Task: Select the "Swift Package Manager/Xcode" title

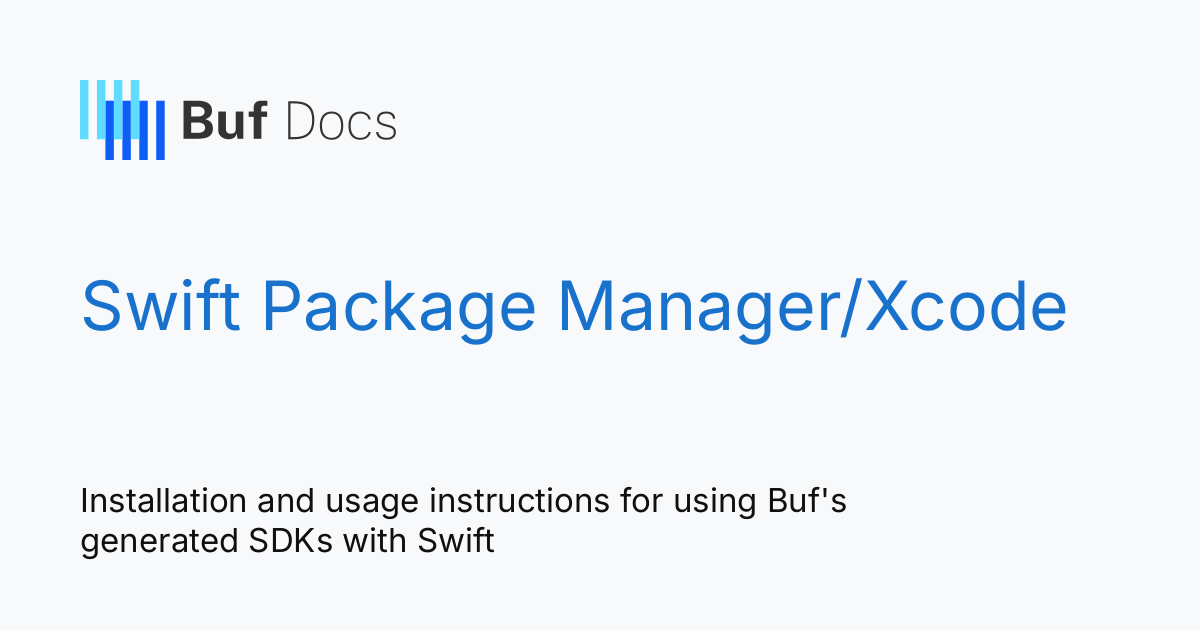Action: (573, 307)
